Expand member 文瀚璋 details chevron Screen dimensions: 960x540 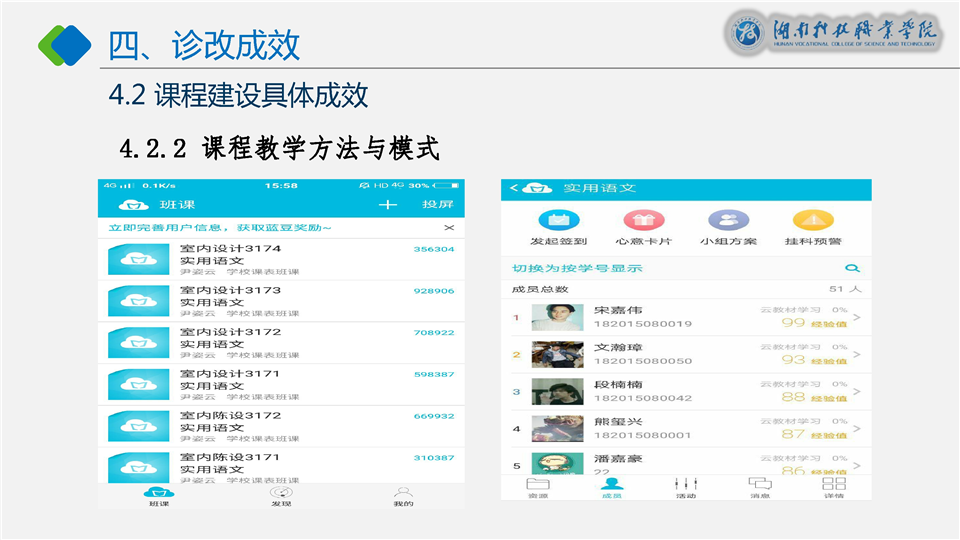coord(856,354)
